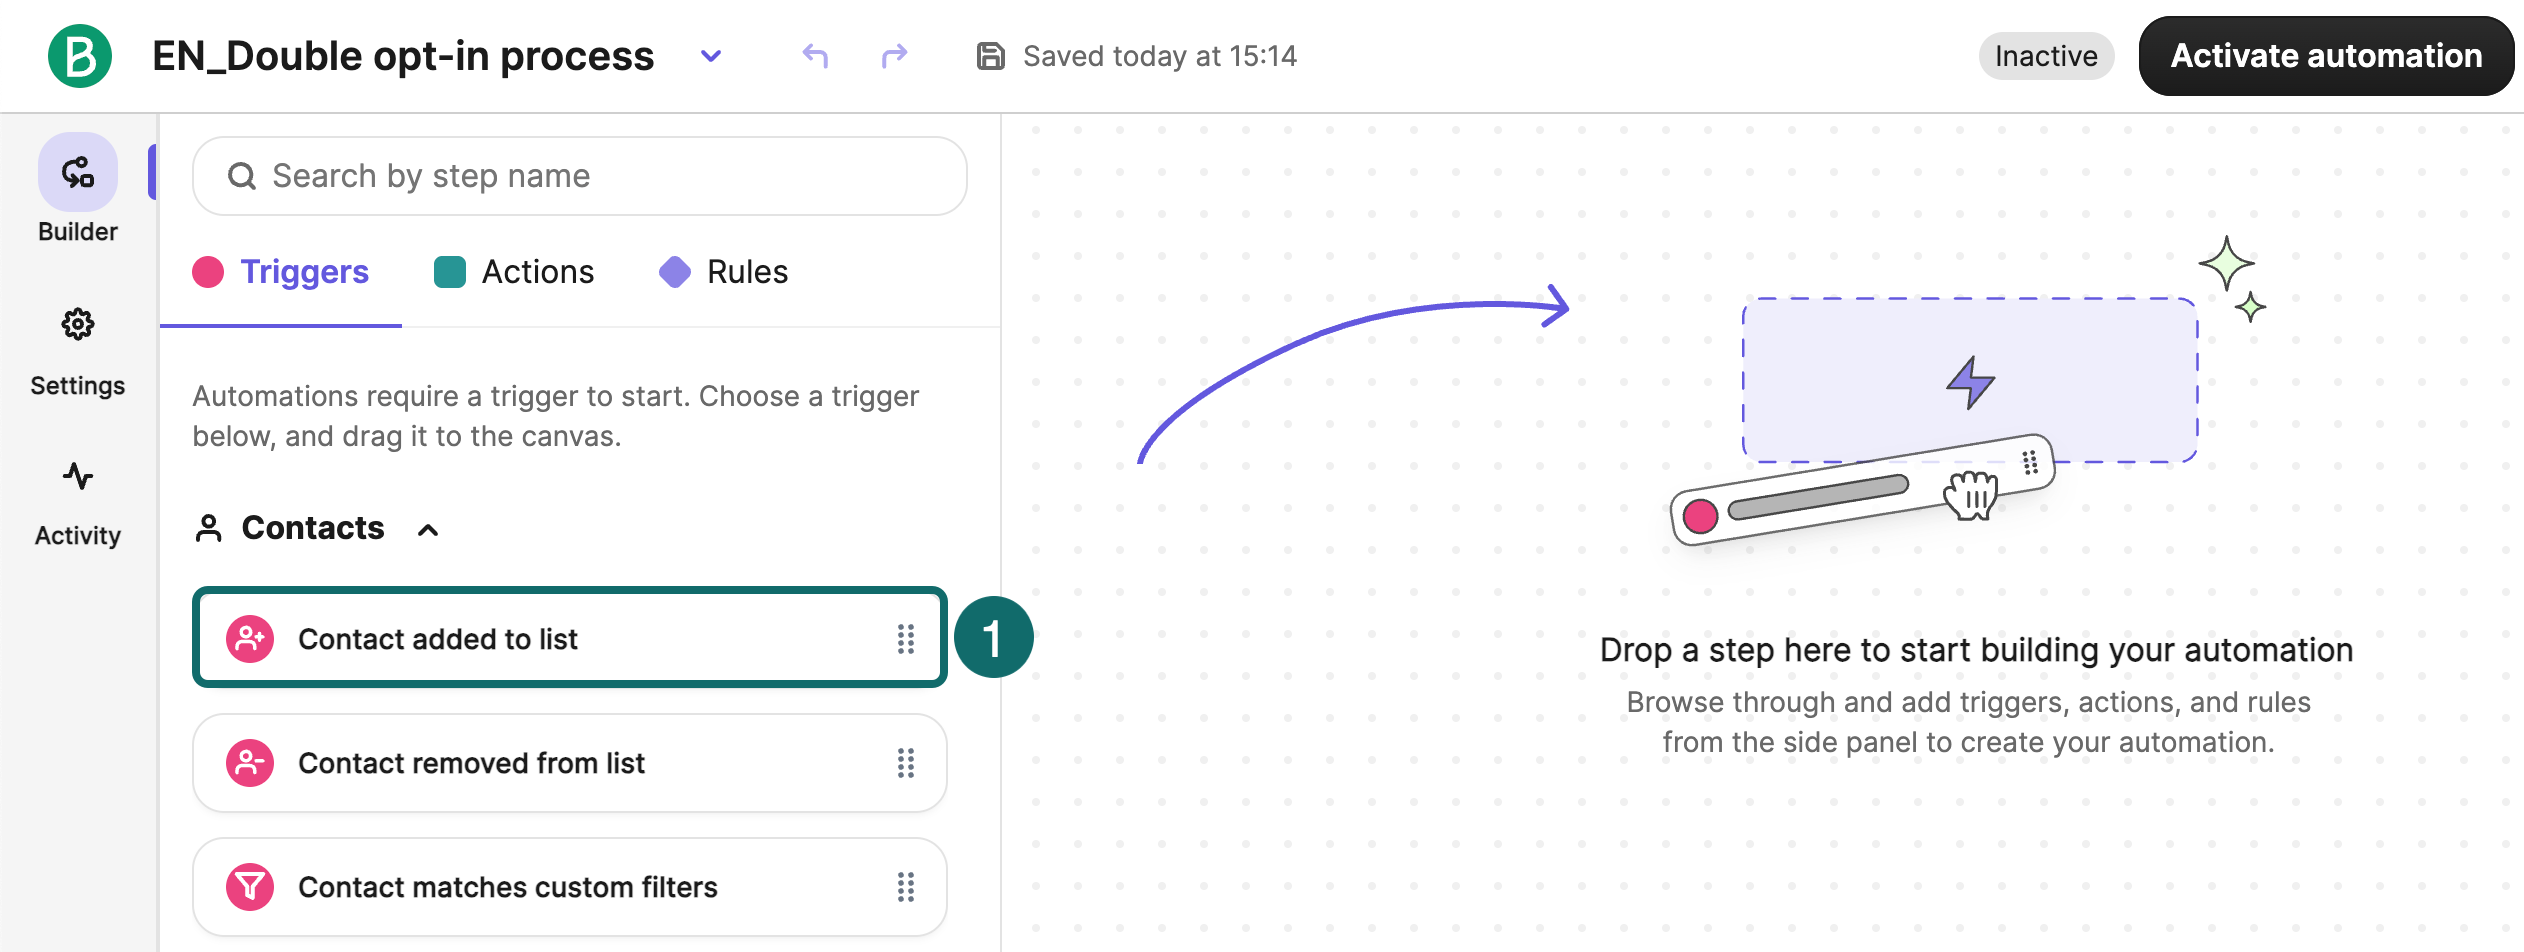
Task: Open the Activity pulse icon
Action: point(78,476)
